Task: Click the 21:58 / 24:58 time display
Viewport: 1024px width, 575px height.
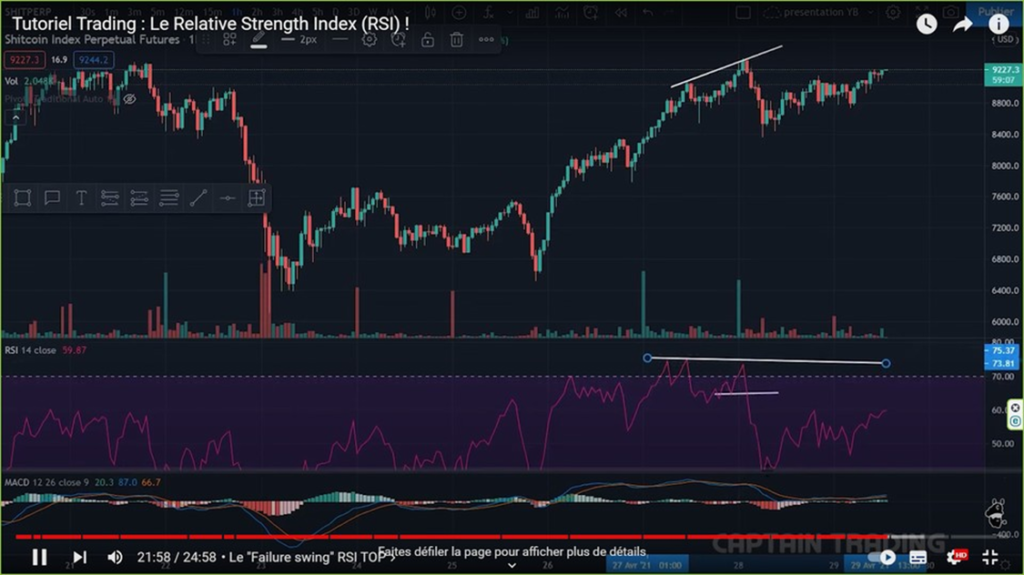Action: point(176,557)
